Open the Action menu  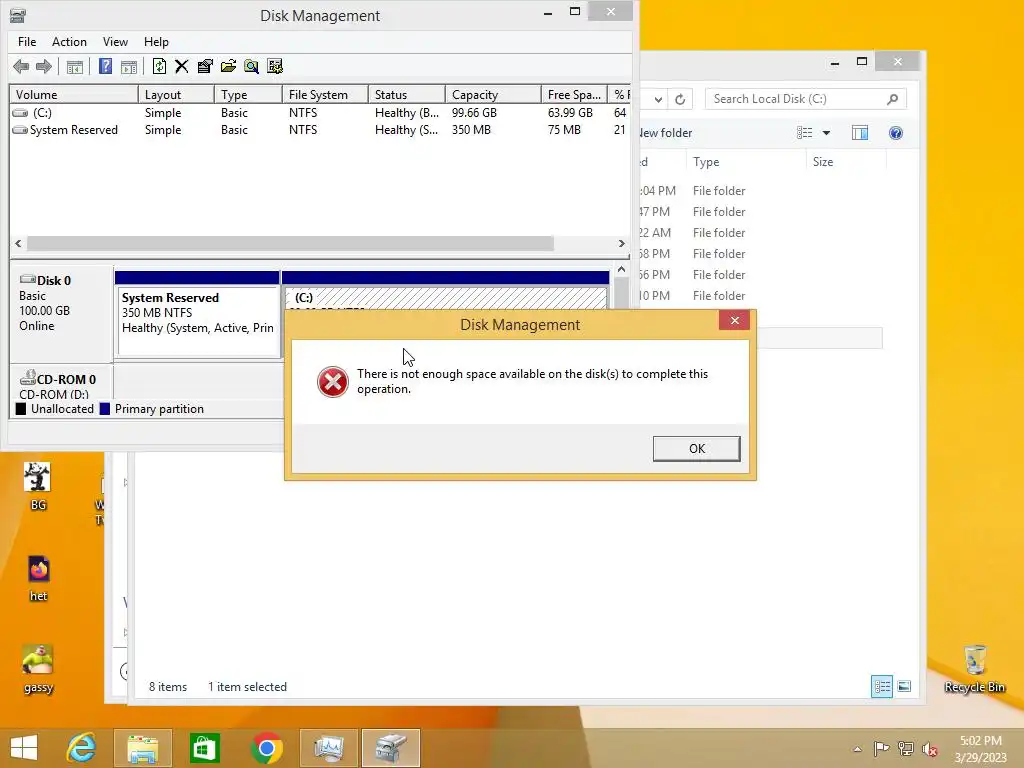point(69,42)
